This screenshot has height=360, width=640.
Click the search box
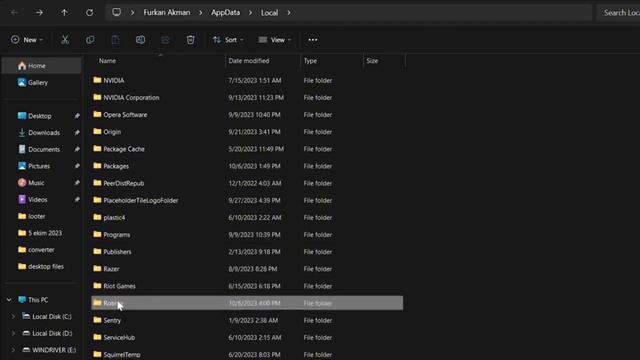[x=619, y=13]
